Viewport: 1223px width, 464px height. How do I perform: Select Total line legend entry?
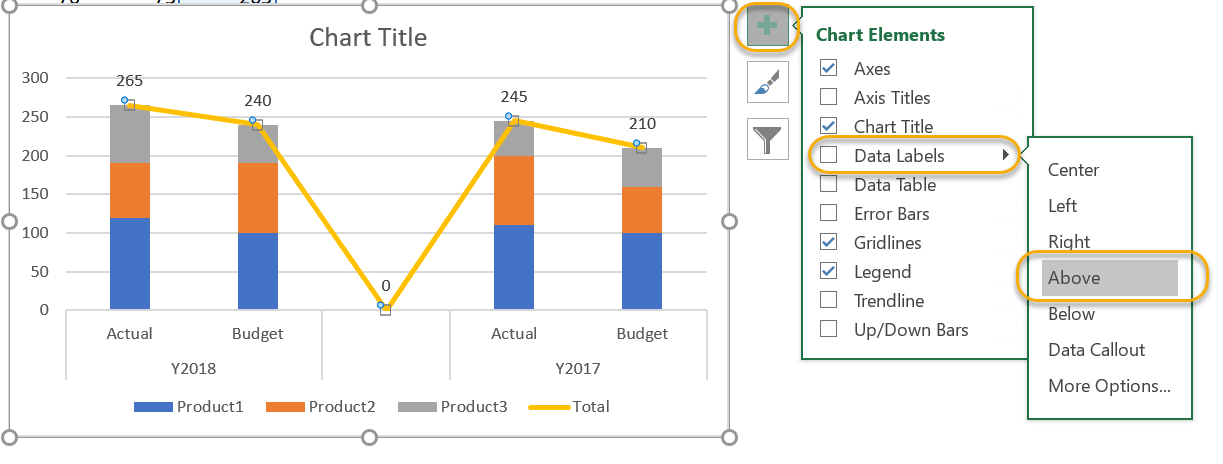pos(569,407)
